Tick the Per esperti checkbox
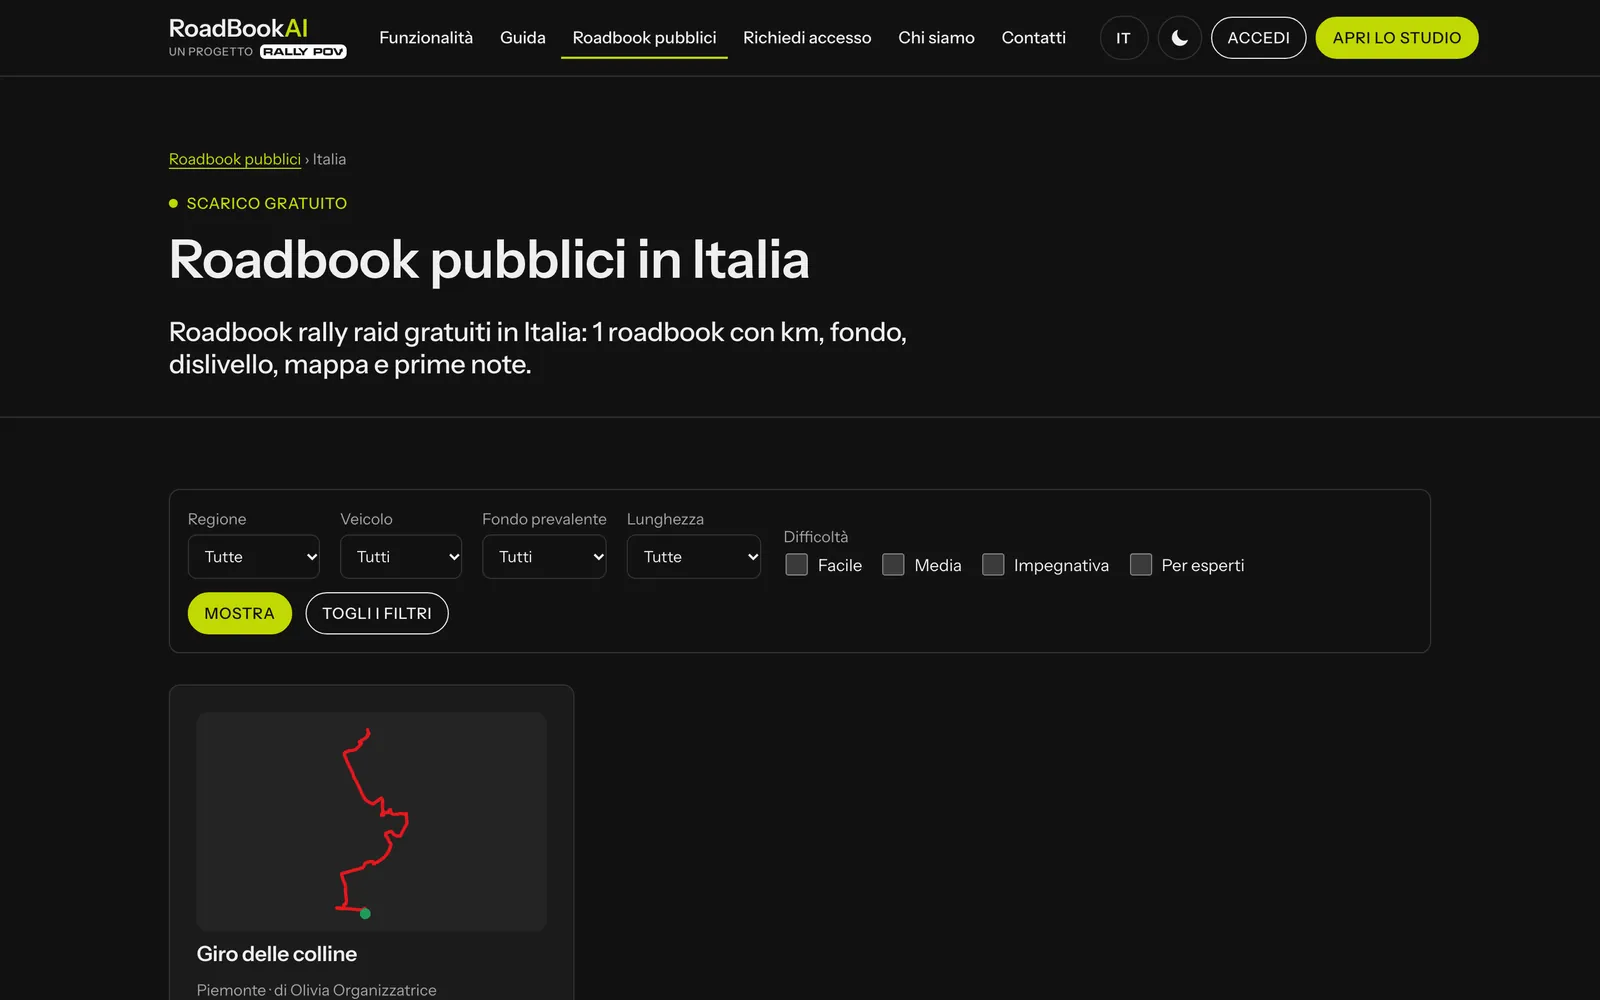The height and width of the screenshot is (1000, 1600). pos(1141,565)
